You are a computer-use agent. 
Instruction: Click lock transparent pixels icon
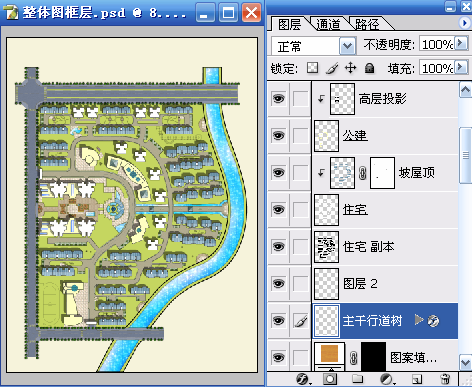pyautogui.click(x=312, y=68)
